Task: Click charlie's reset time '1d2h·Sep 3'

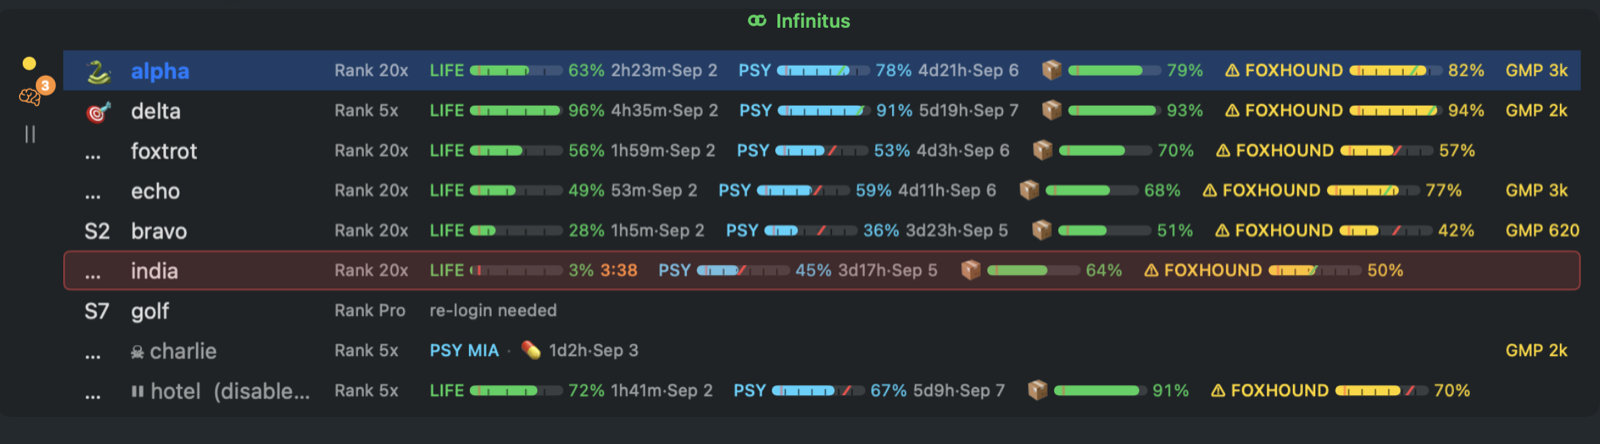Action: (594, 351)
